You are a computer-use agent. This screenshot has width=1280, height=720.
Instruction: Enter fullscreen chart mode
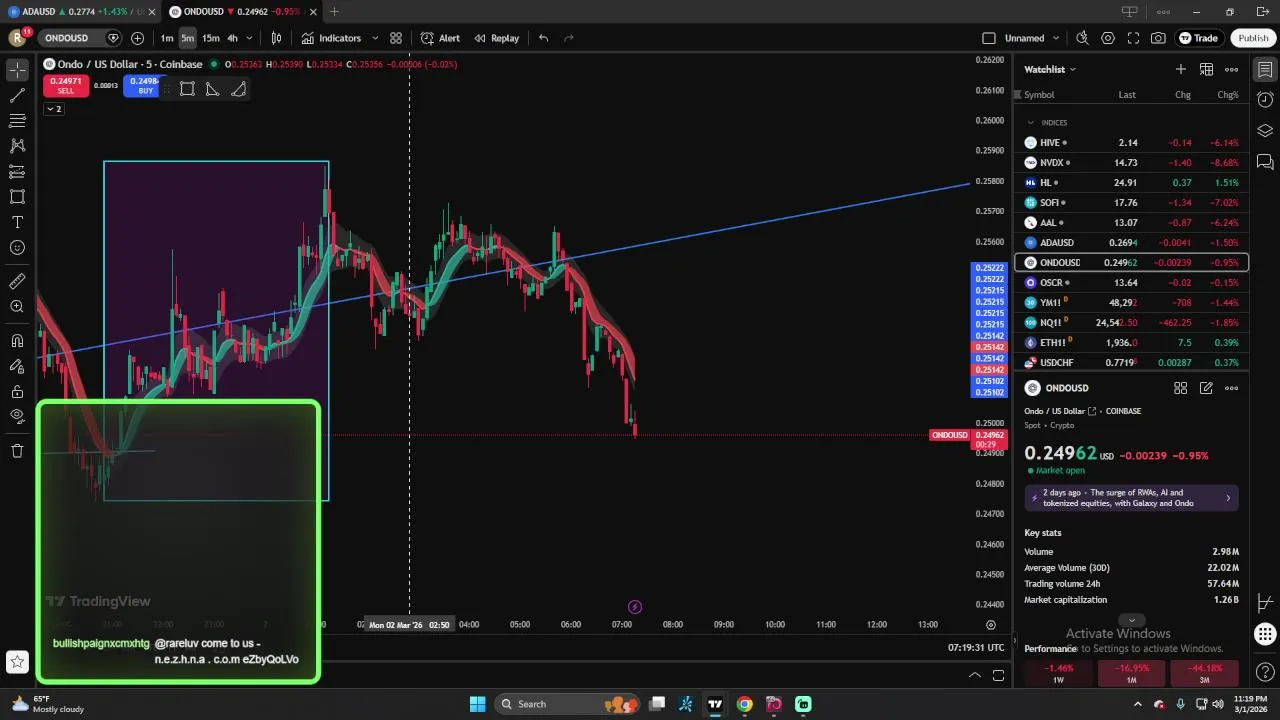click(x=1133, y=38)
